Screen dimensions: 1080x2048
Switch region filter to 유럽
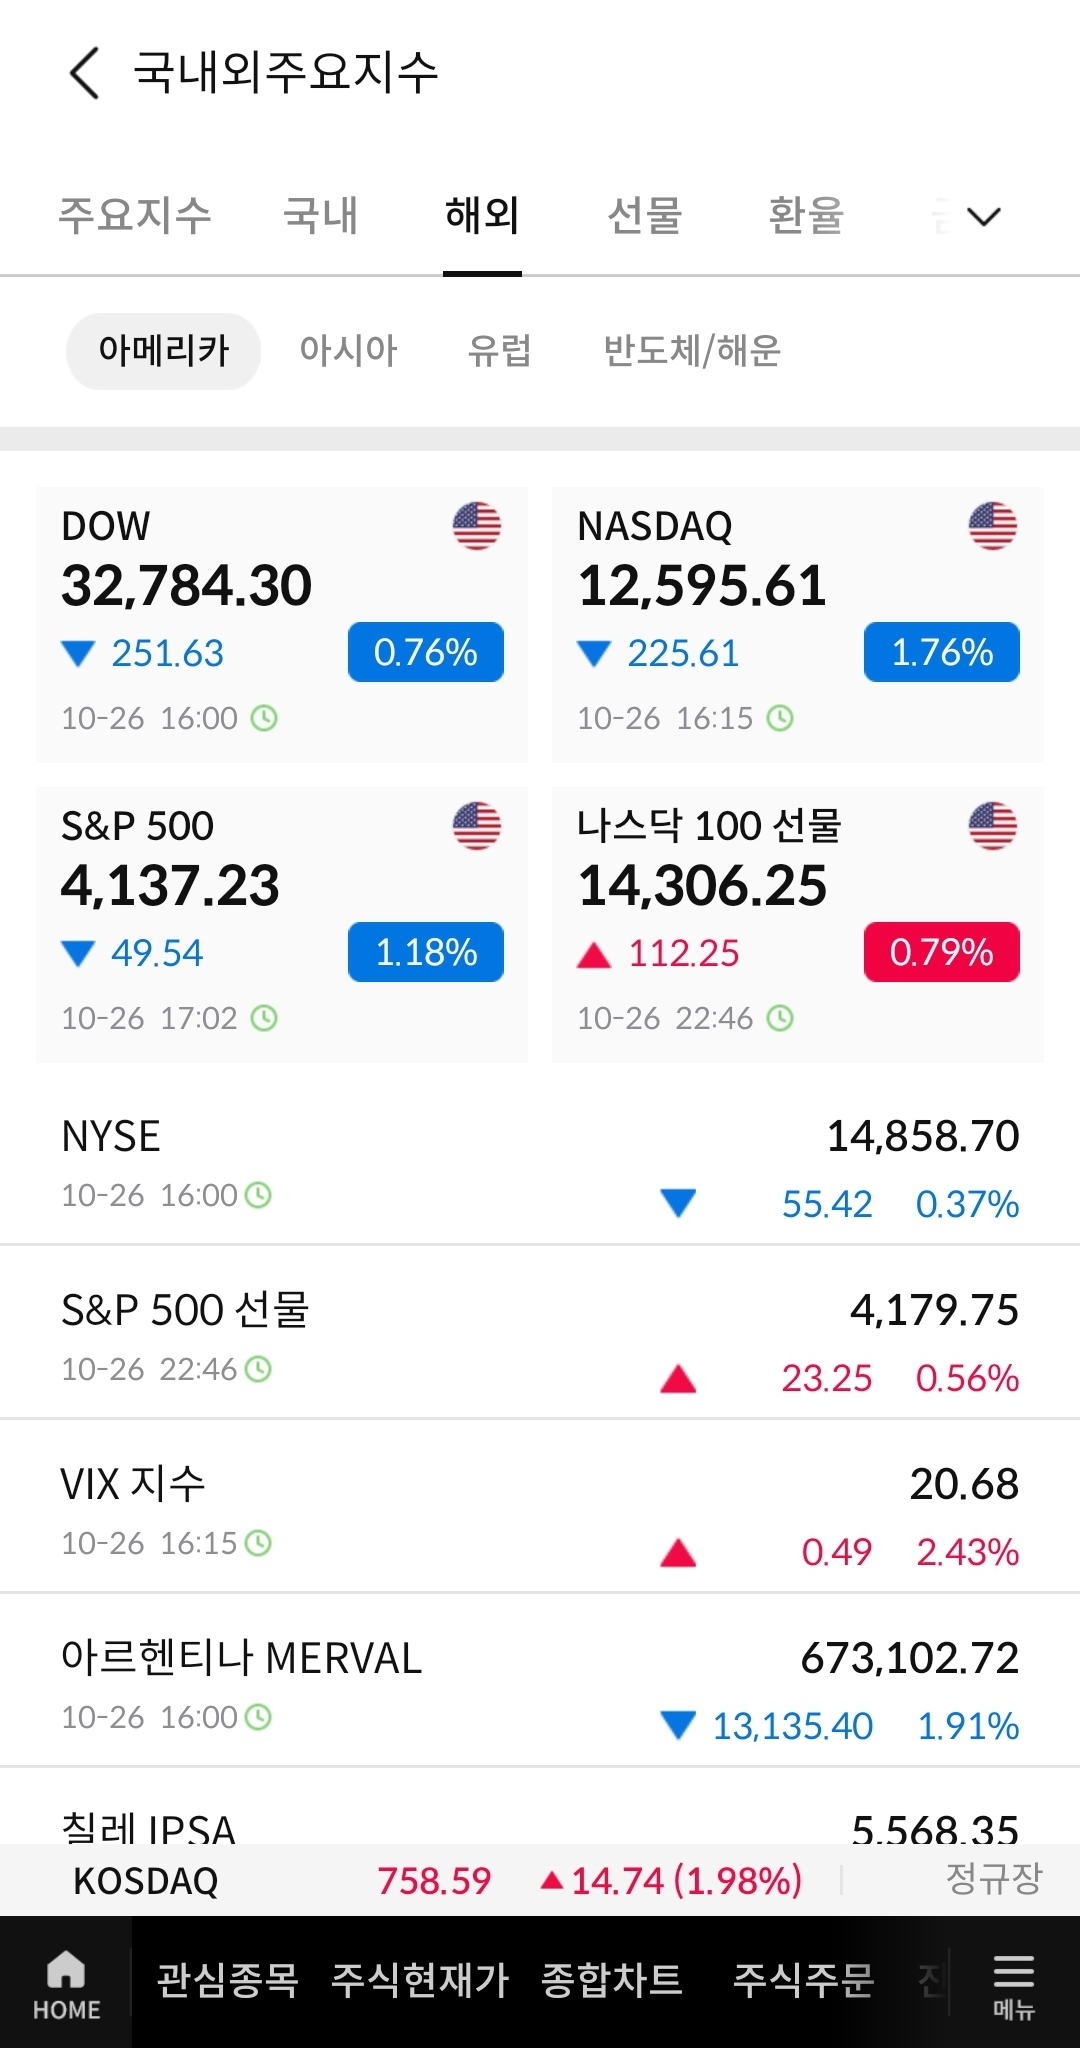point(500,351)
